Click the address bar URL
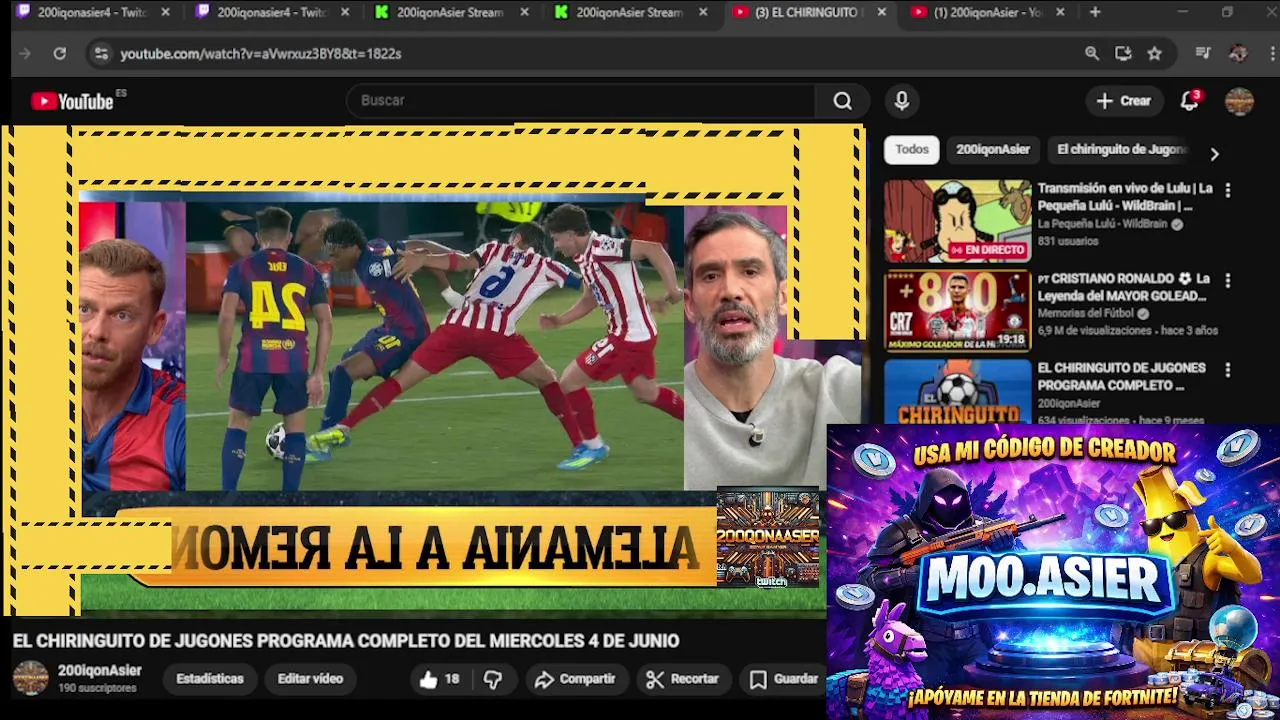The image size is (1280, 720). pyautogui.click(x=261, y=53)
